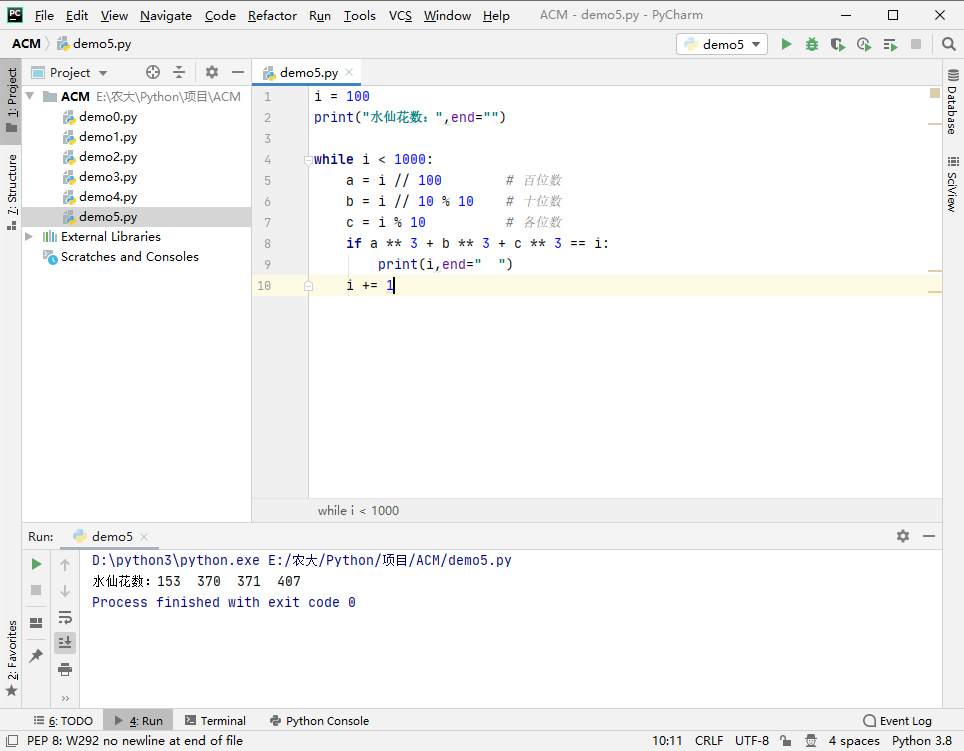Click the Python 3.8 interpreter in status bar

pos(921,741)
